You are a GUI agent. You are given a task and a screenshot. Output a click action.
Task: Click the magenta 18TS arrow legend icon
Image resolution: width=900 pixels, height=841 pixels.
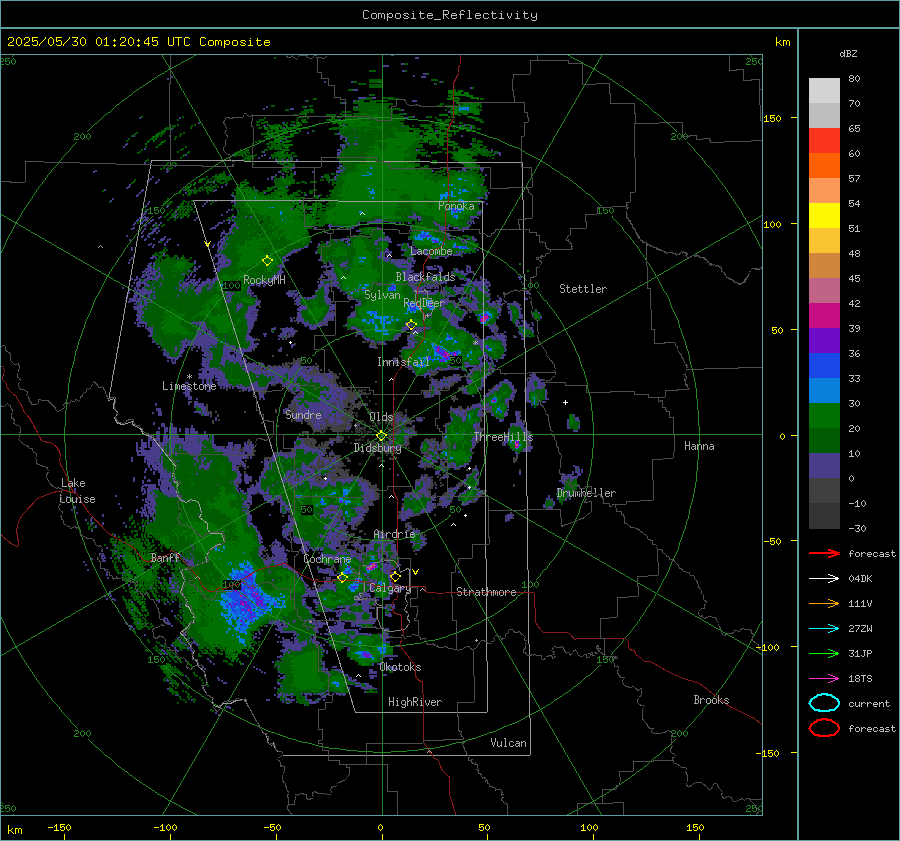click(x=824, y=679)
